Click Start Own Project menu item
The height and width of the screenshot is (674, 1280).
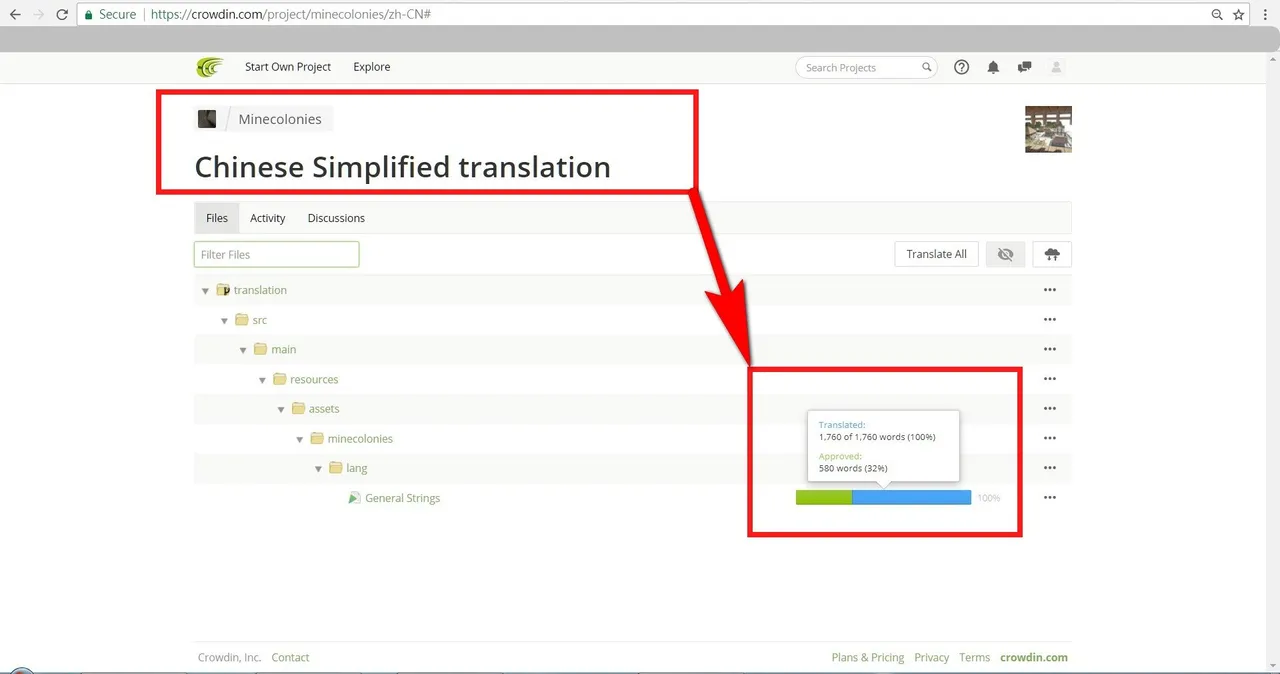click(288, 67)
